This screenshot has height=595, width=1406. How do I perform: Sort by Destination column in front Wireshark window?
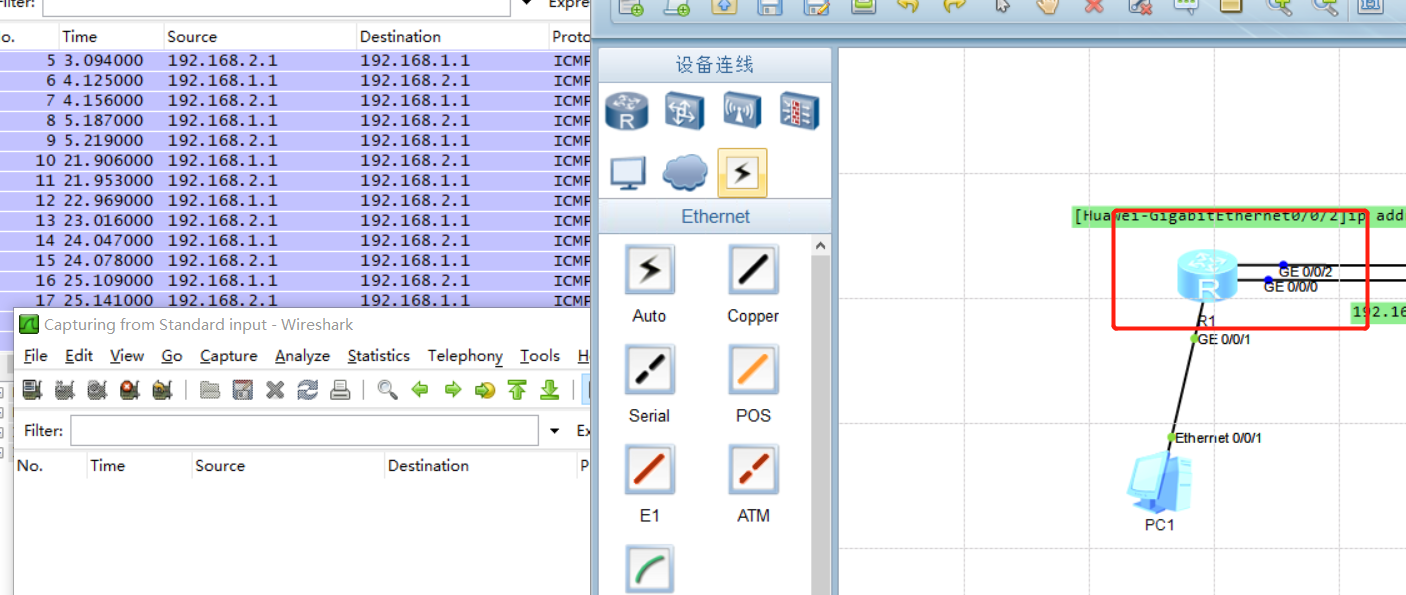coord(480,466)
